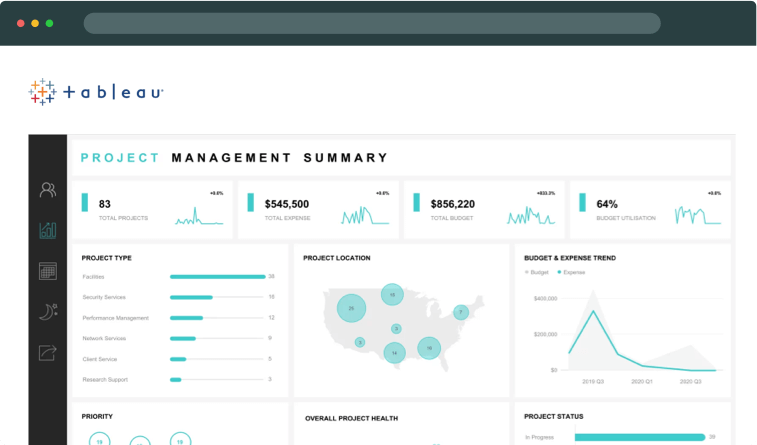757x445 pixels.
Task: Click the green maximize window dot
Action: tap(49, 23)
